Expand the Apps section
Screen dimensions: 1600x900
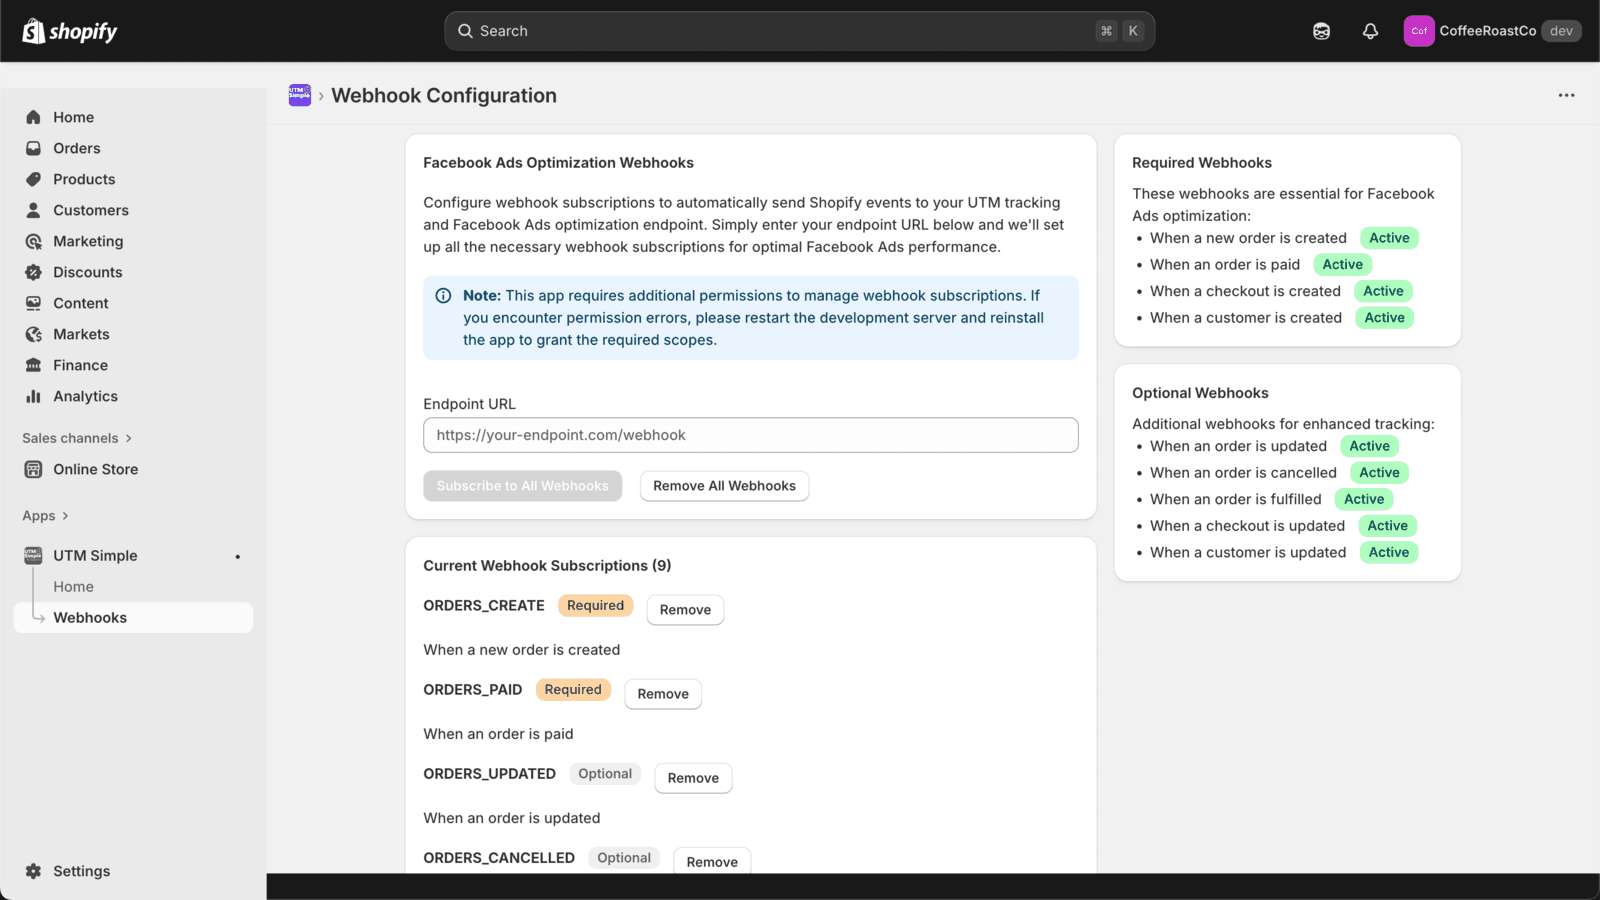coord(45,515)
